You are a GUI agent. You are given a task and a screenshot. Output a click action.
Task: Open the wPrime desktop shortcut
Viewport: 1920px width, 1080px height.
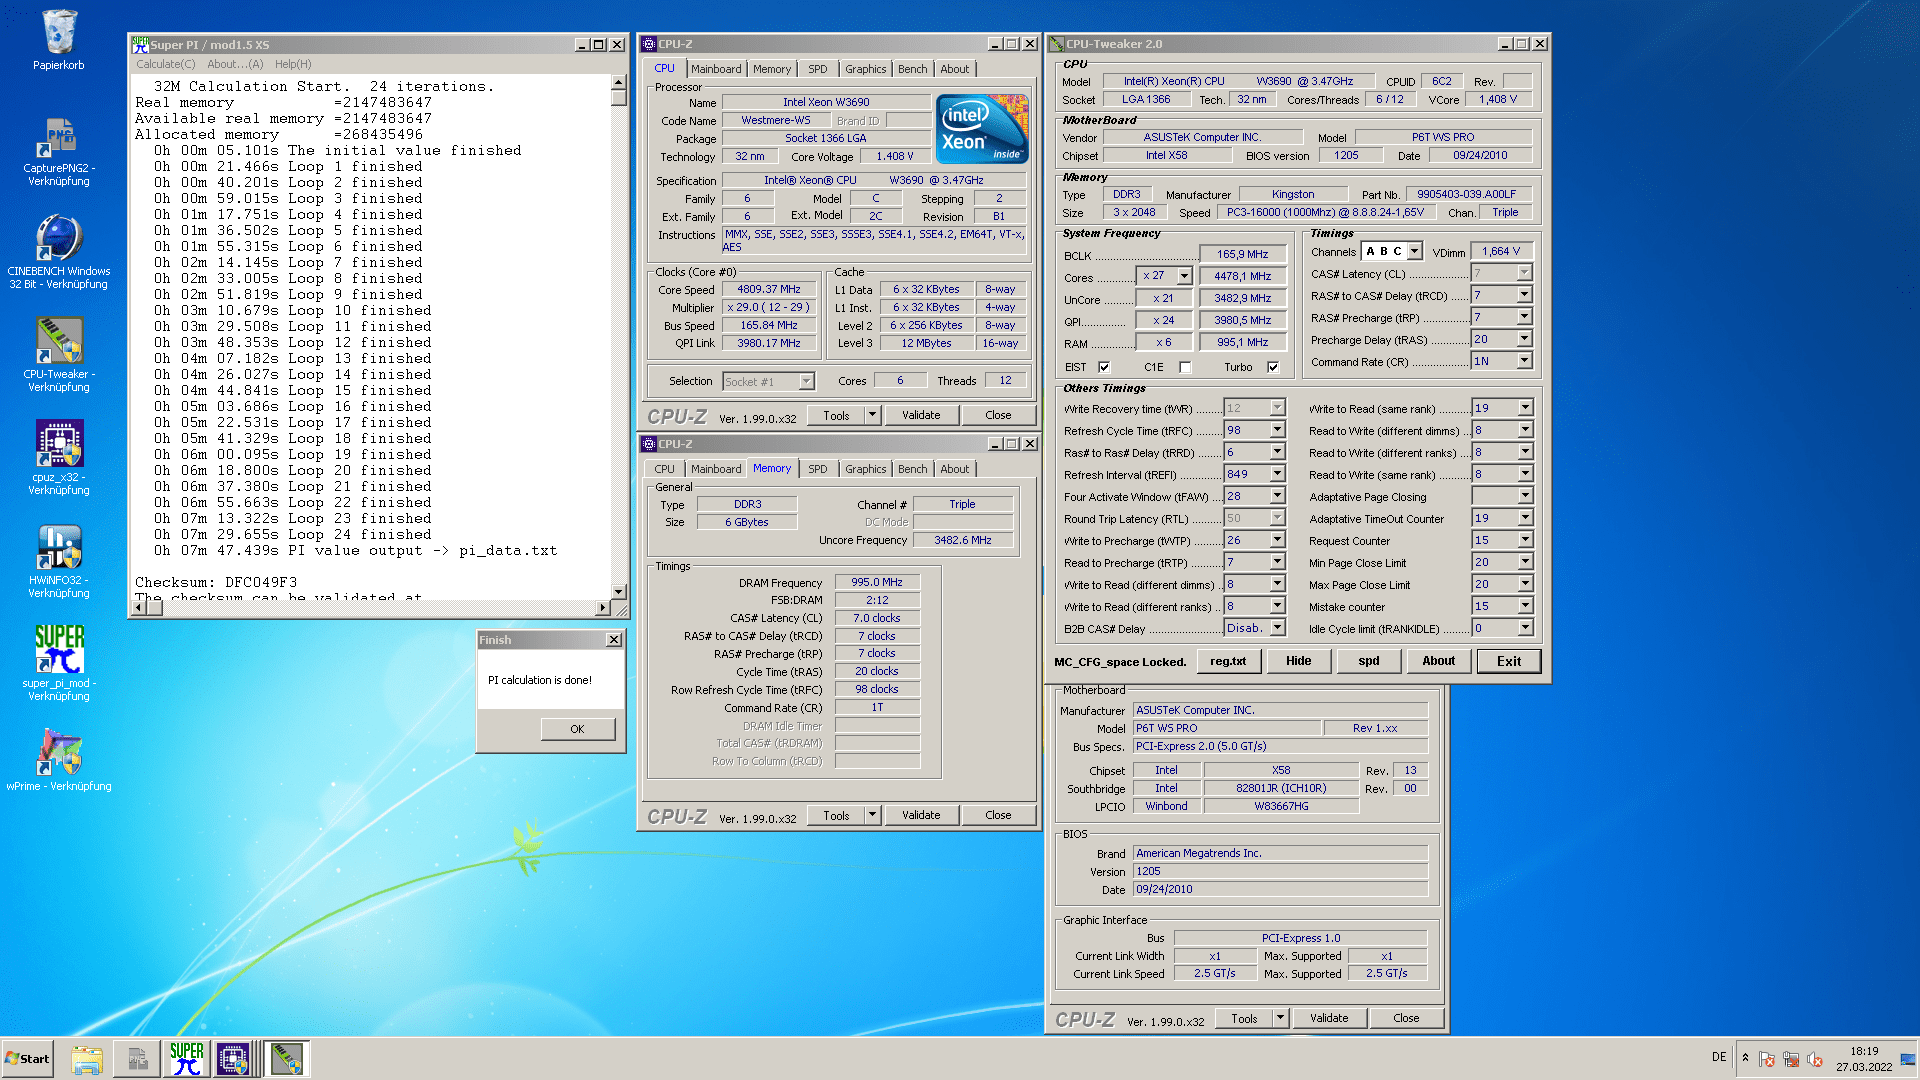tap(58, 760)
